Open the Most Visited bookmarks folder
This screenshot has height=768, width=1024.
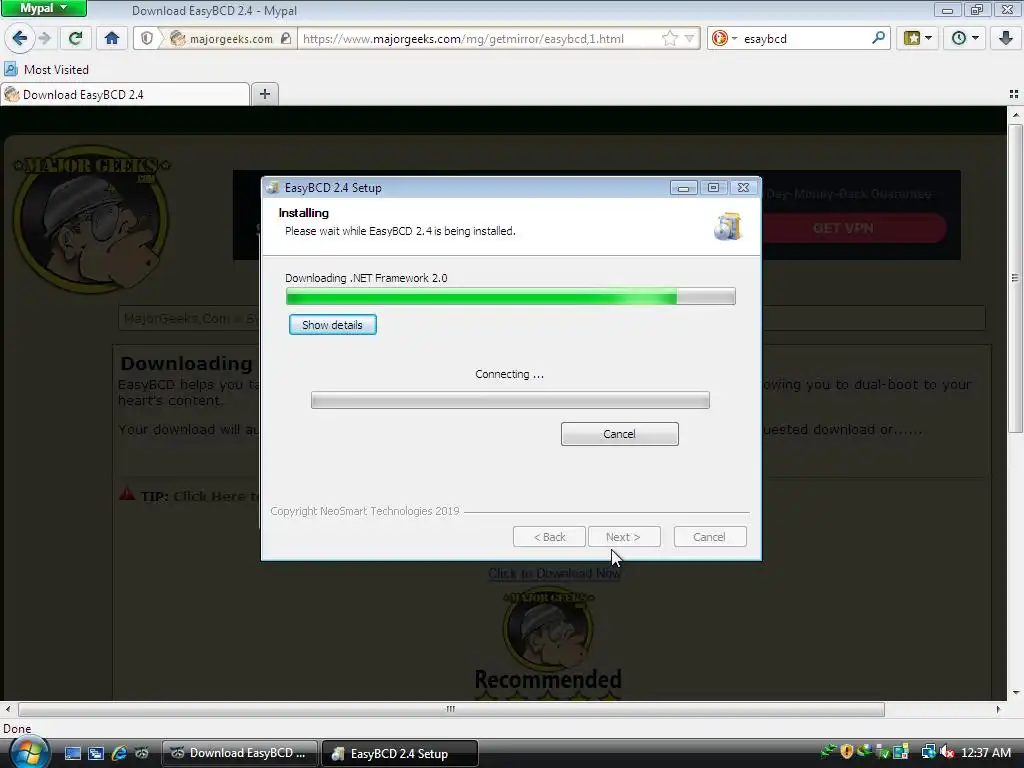tap(46, 69)
